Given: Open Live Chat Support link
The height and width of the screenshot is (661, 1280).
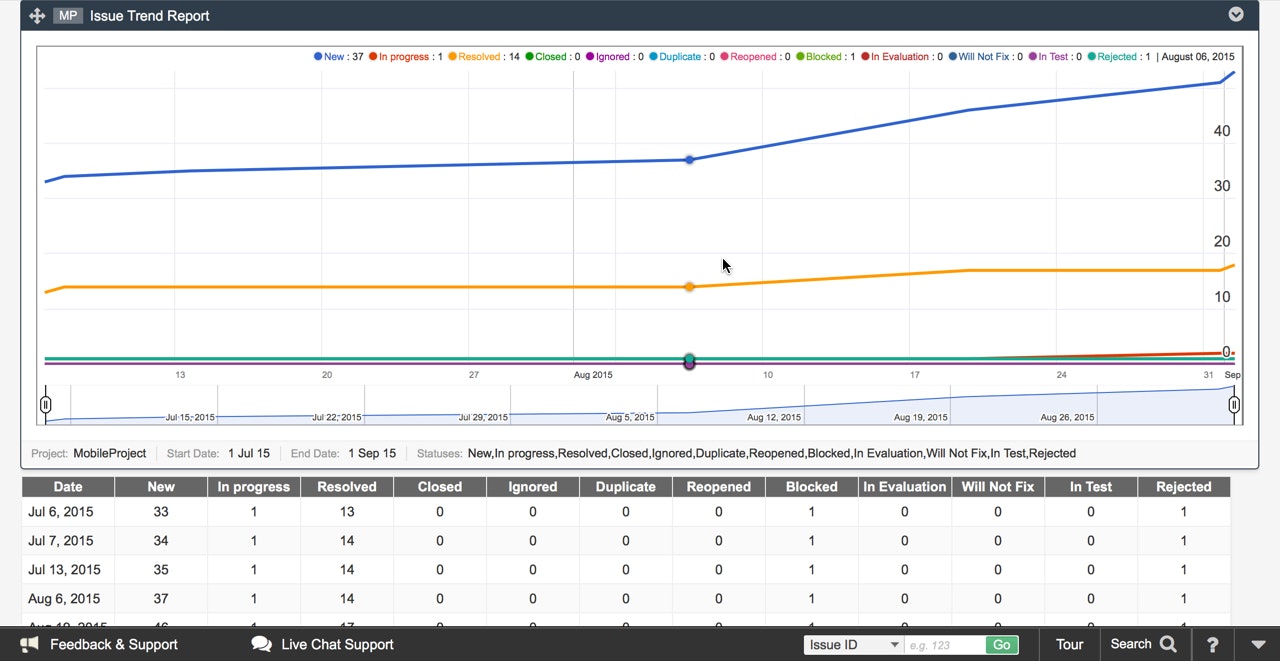Looking at the screenshot, I should (x=337, y=645).
